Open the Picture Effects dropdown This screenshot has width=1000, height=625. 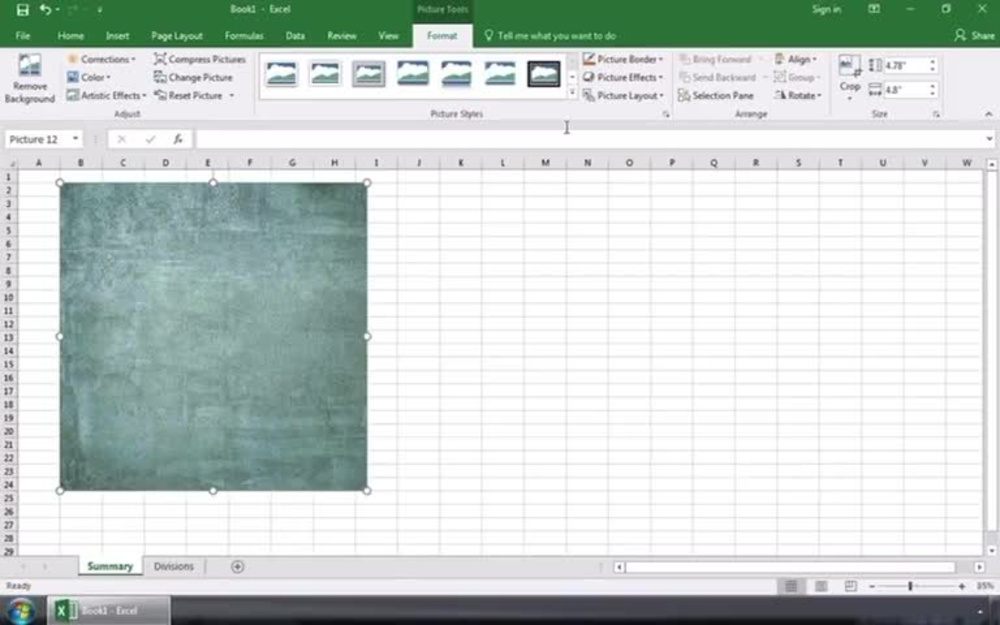click(622, 77)
